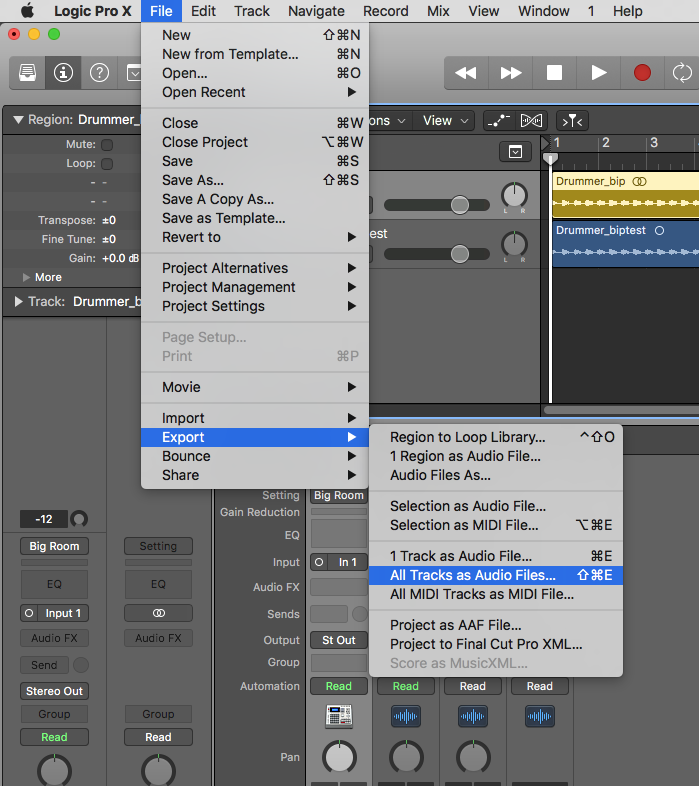Click the stereo link format button
699x786 pixels.
coord(158,613)
